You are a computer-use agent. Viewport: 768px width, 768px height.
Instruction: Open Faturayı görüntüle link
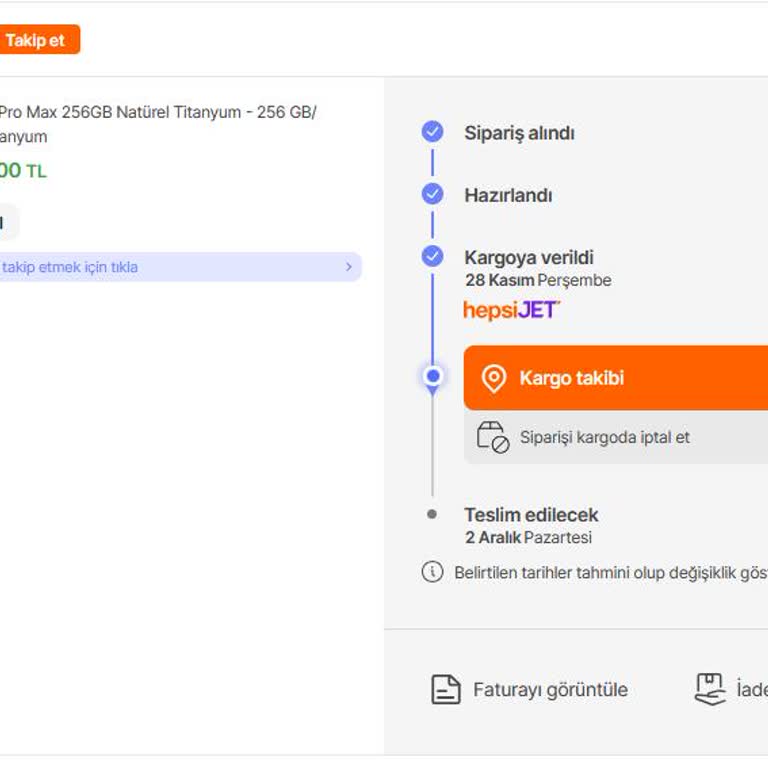point(550,690)
